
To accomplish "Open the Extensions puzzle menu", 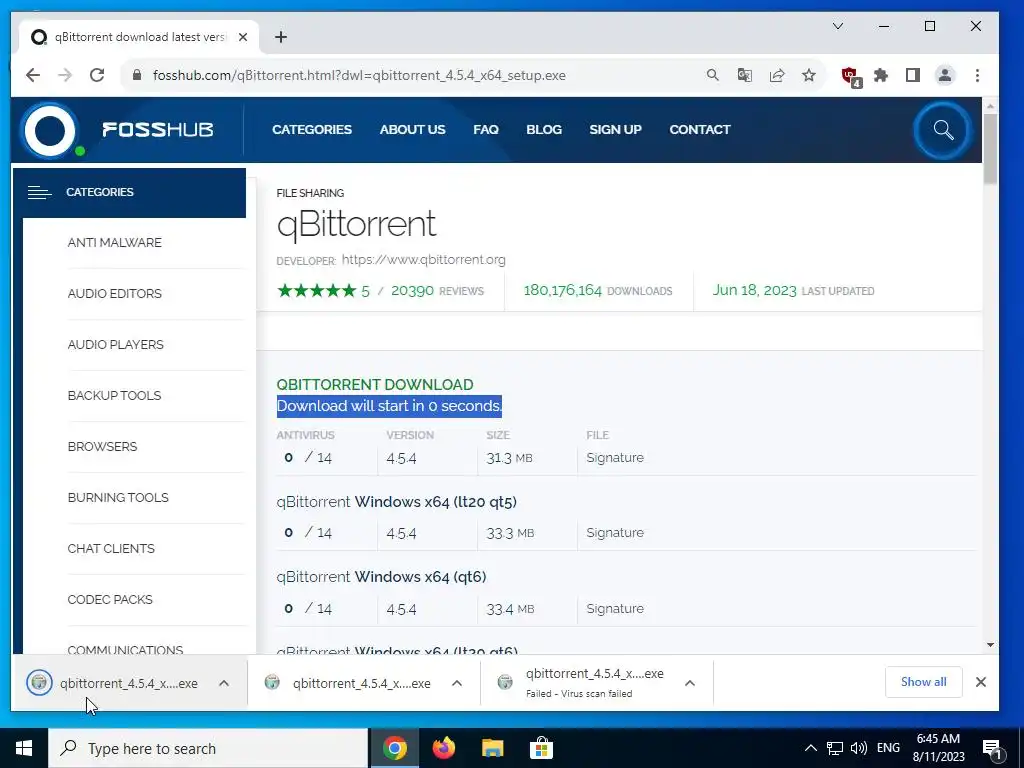I will pos(881,75).
